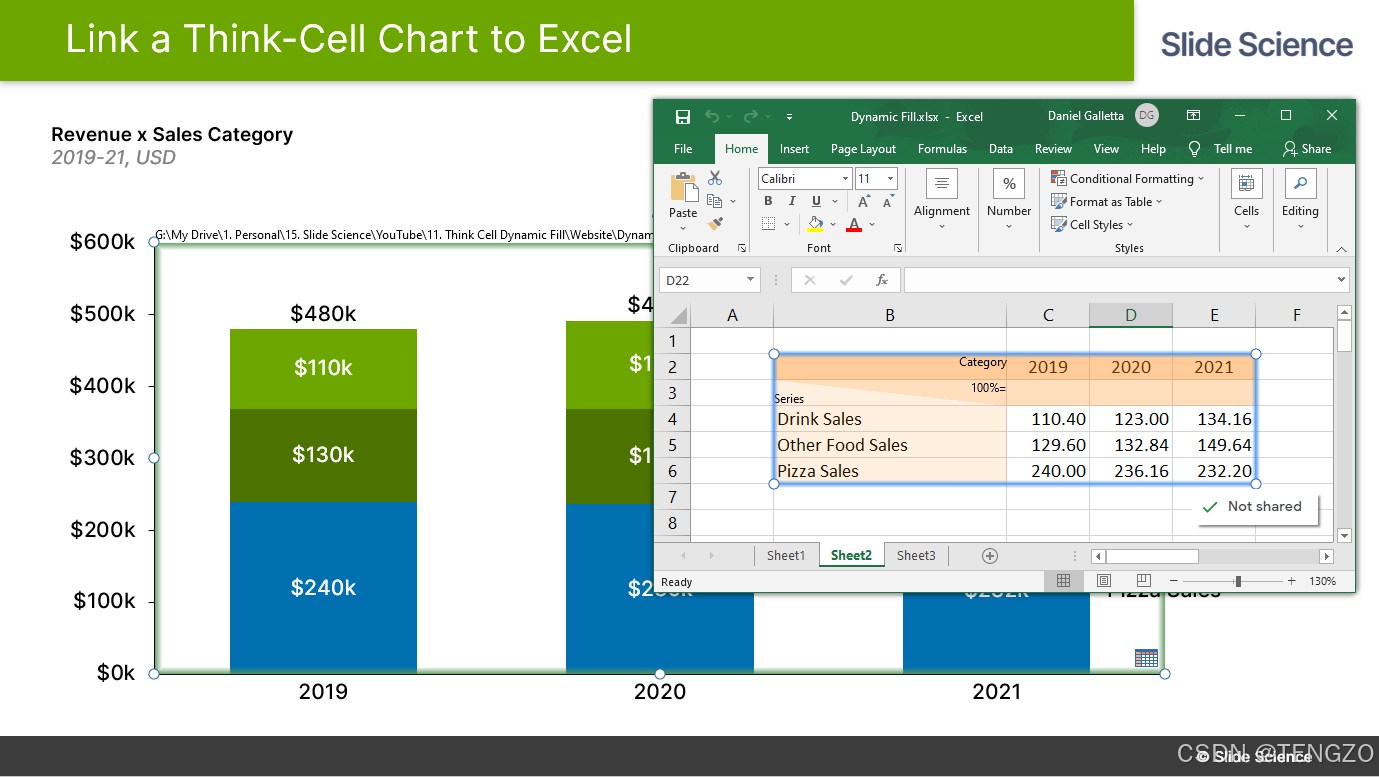Open the Cells group menu

1246,199
